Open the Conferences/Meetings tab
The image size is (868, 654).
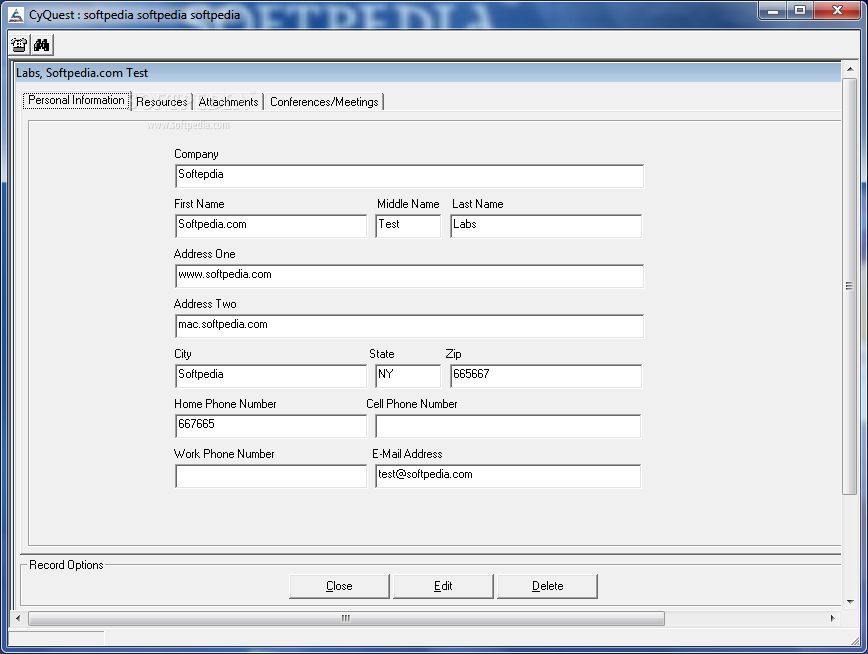[324, 102]
